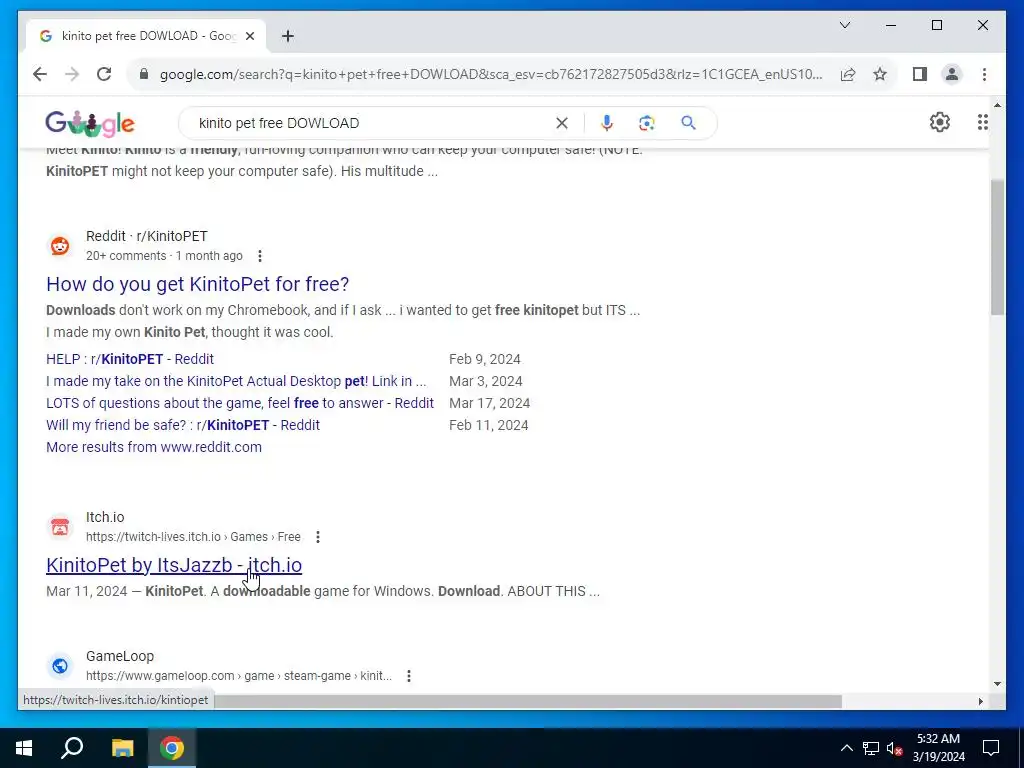View site information via the lock icon
The image size is (1024, 768).
144,74
